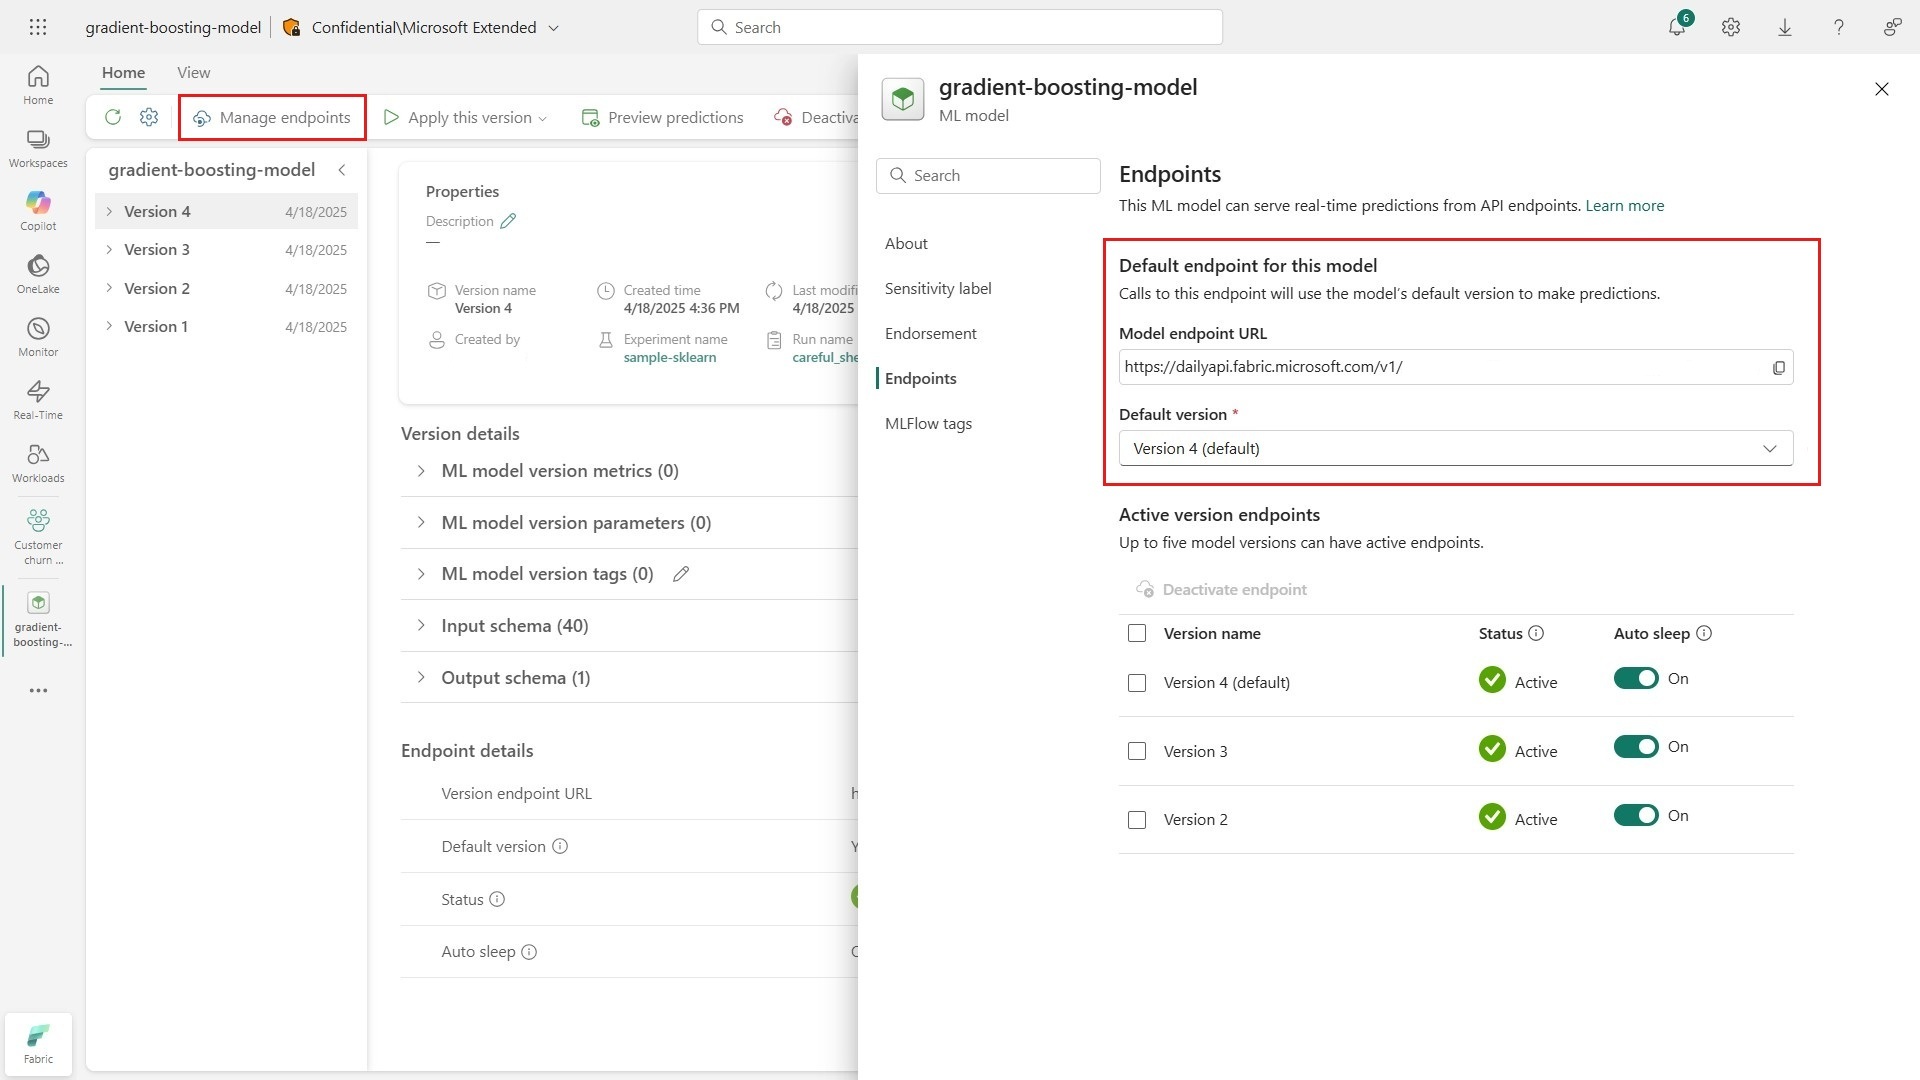The image size is (1920, 1080).
Task: Click the settings panel Search field
Action: pos(988,175)
